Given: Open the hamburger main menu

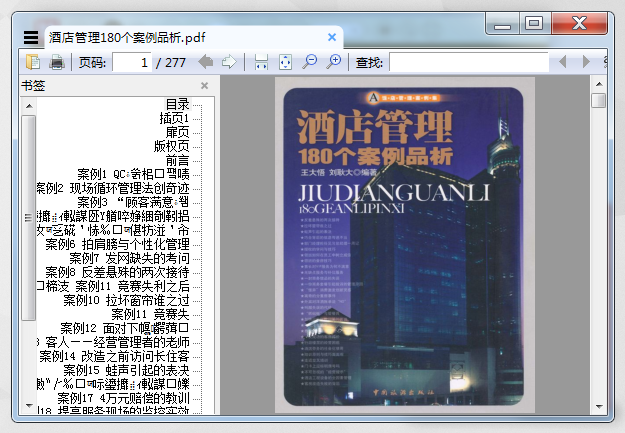Looking at the screenshot, I should [x=31, y=37].
